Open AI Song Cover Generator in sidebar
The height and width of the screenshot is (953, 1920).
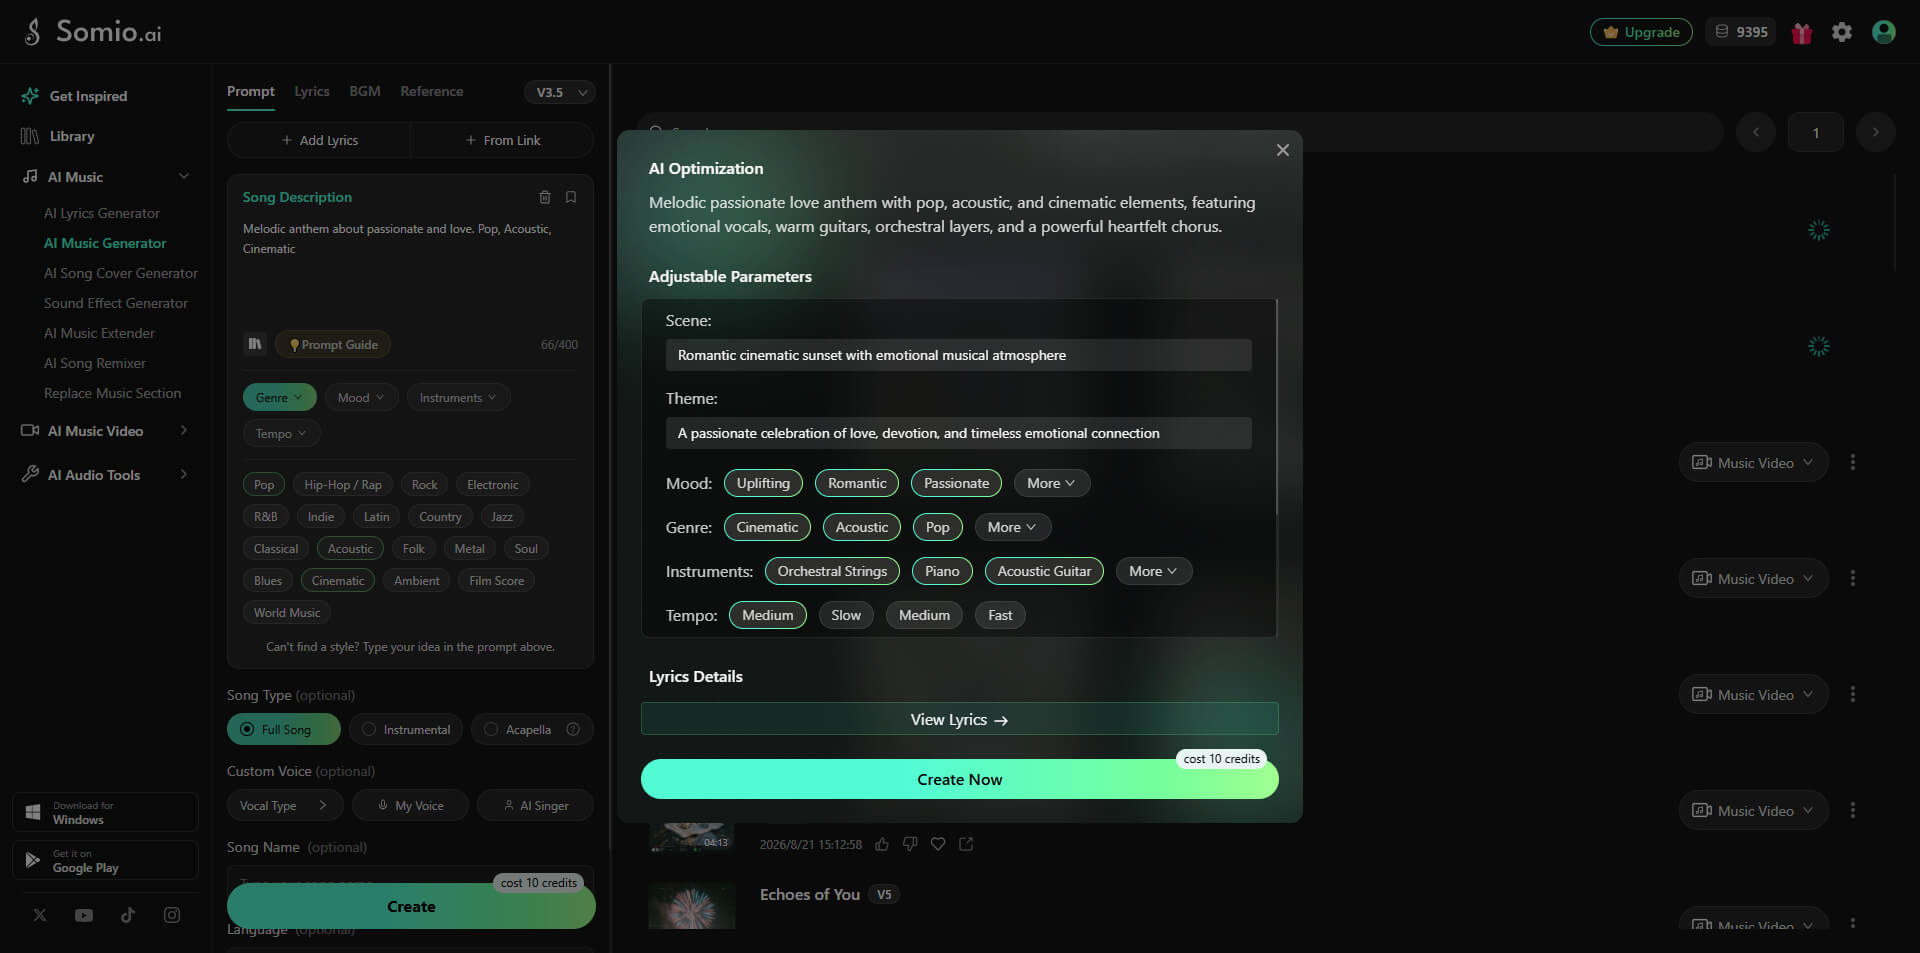(x=121, y=273)
